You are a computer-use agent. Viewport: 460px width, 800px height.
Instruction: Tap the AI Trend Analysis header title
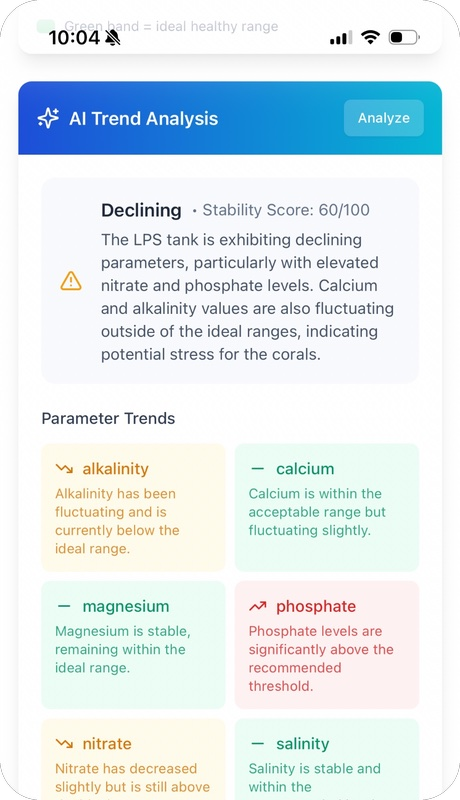144,118
